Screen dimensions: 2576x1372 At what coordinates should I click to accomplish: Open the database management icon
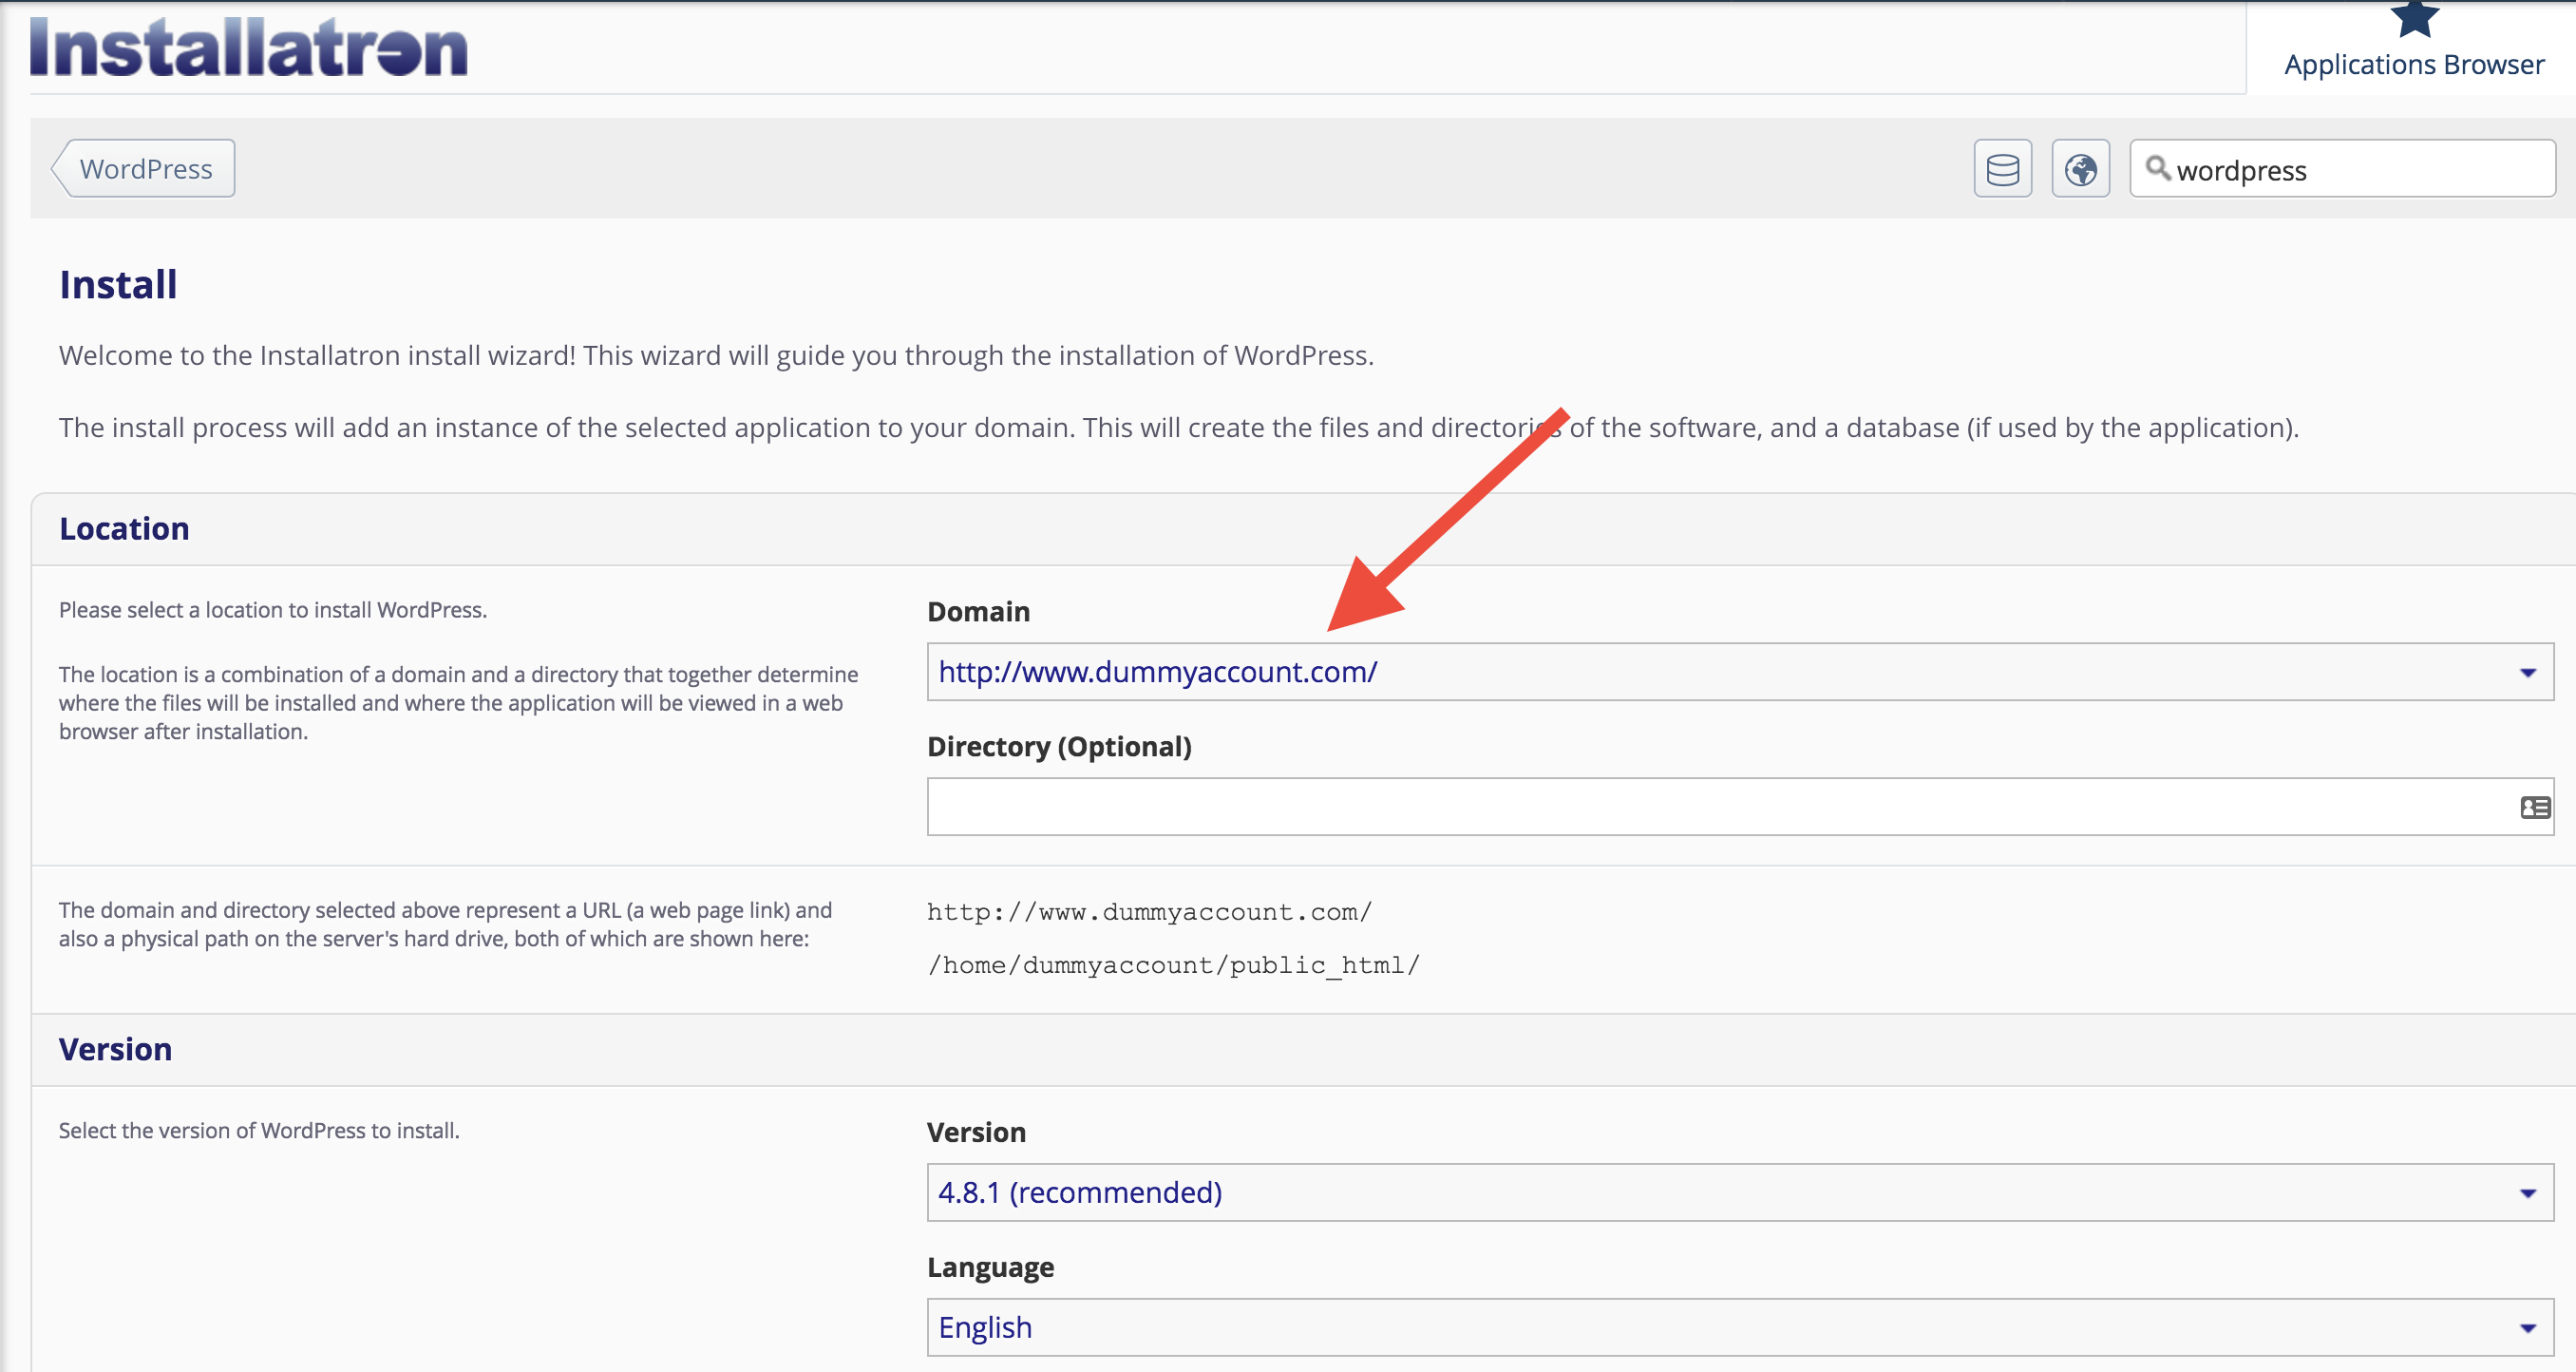pyautogui.click(x=2003, y=167)
